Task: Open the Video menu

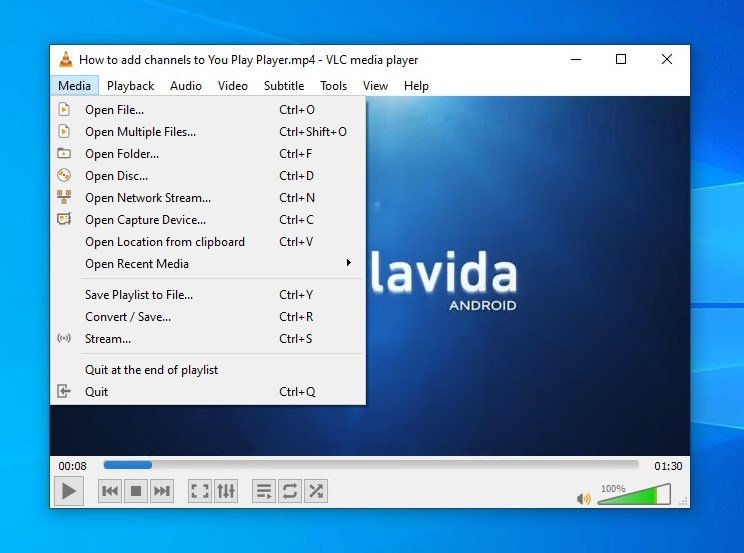Action: point(232,86)
